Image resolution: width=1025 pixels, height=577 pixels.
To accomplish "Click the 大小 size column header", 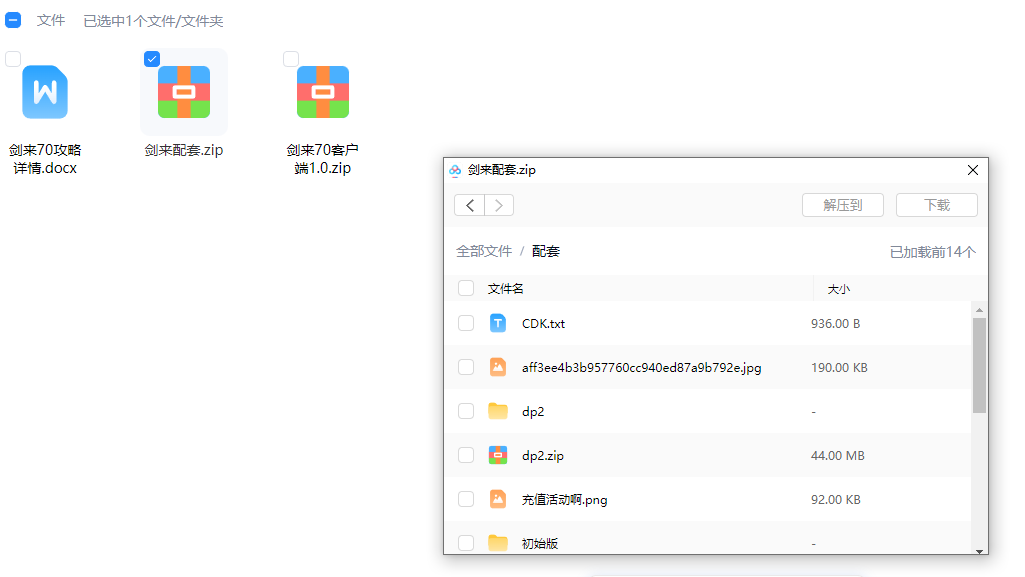I will tap(838, 289).
